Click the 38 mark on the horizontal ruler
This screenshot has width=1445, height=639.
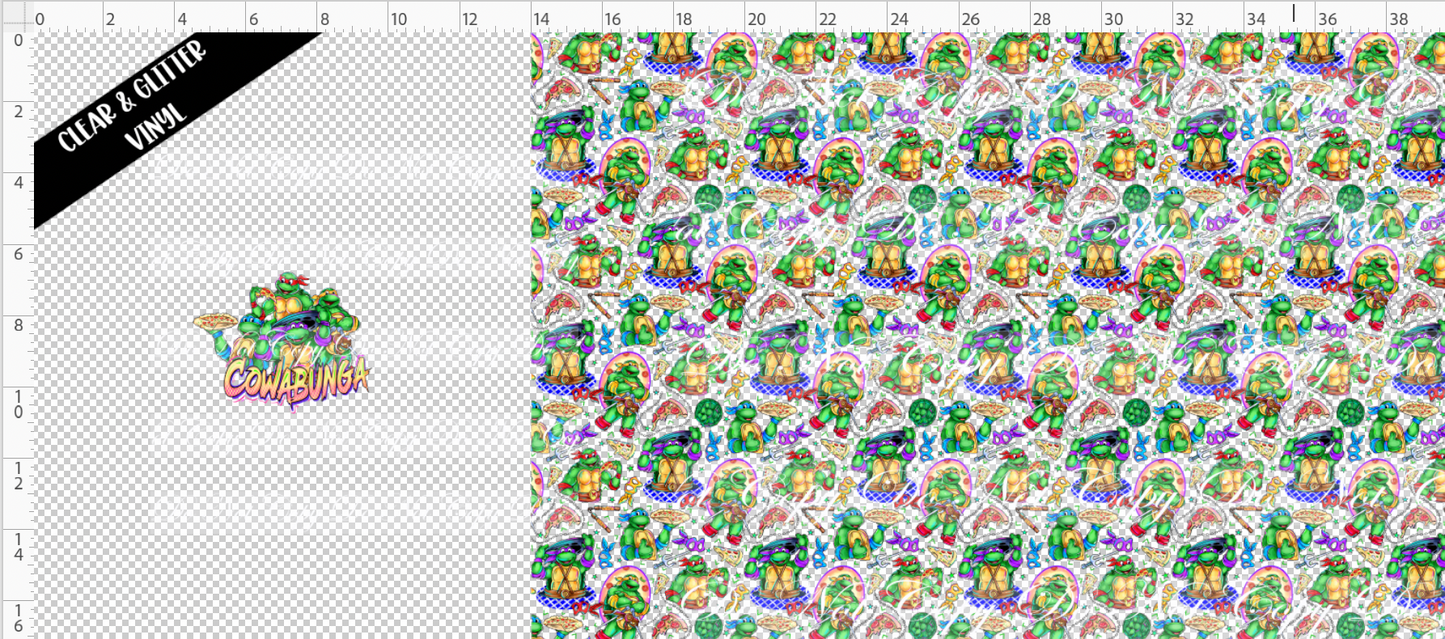click(1397, 19)
